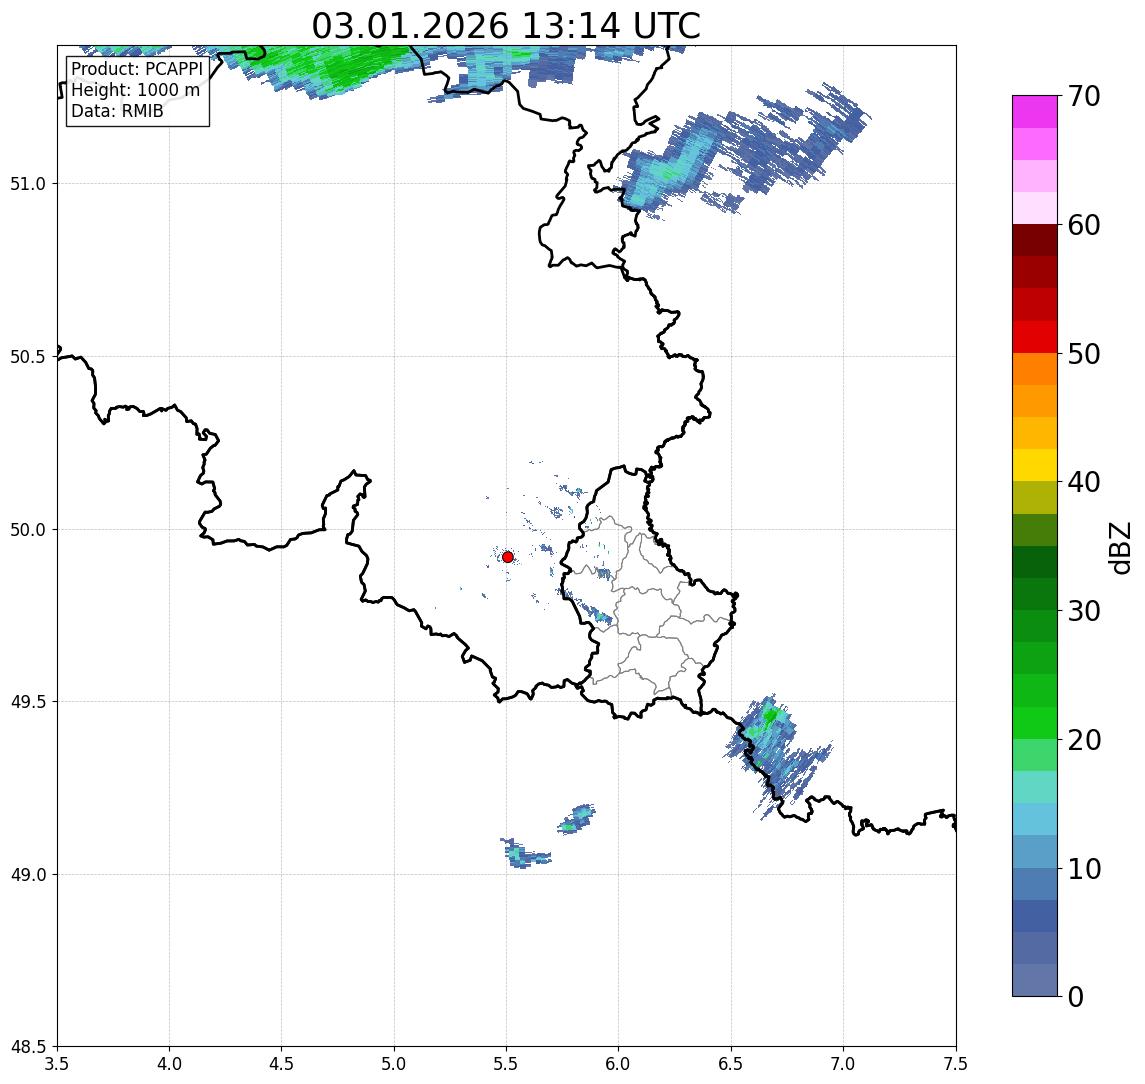Click the latitude label 50.0
This screenshot has height=1084, width=1145.
[x=28, y=529]
